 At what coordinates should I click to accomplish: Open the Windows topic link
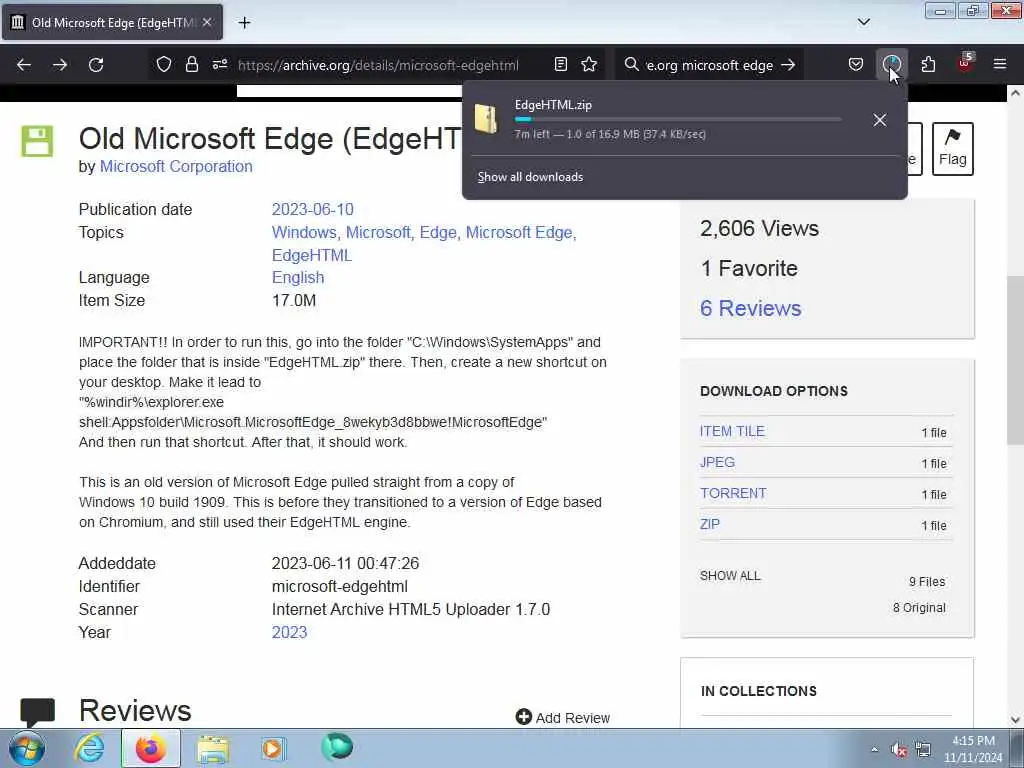304,232
